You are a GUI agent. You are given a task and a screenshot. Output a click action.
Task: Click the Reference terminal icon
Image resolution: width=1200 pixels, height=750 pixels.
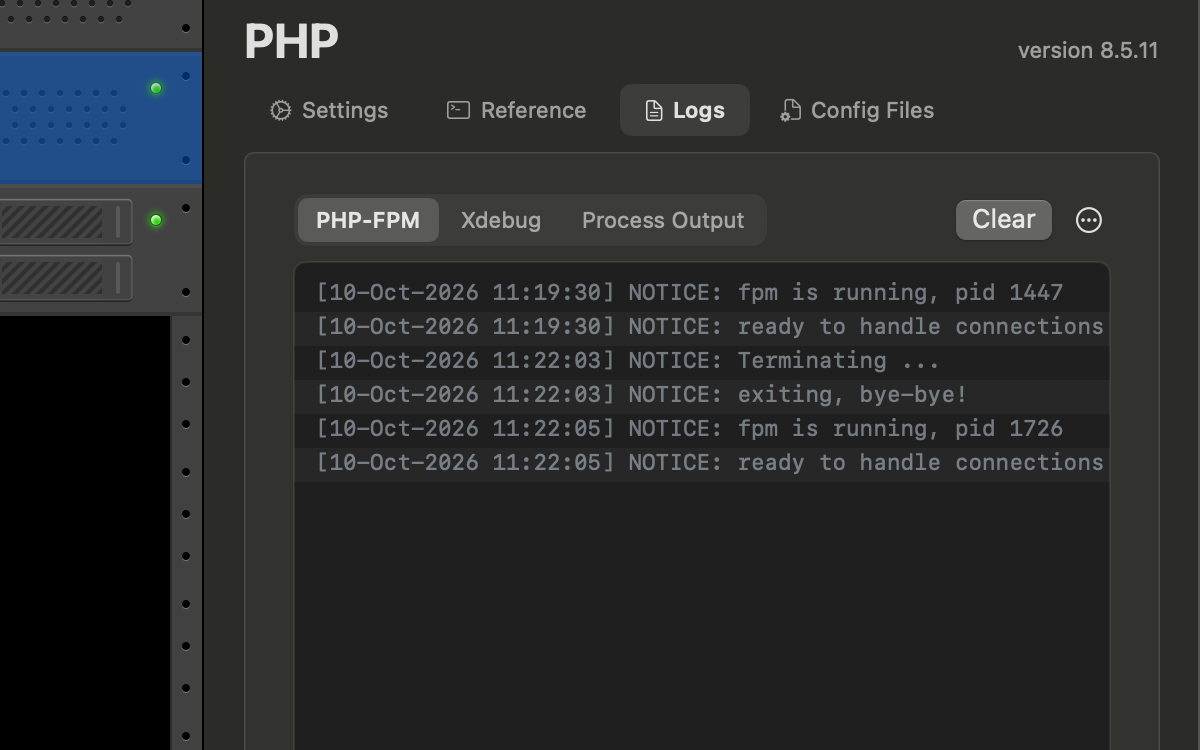click(458, 110)
